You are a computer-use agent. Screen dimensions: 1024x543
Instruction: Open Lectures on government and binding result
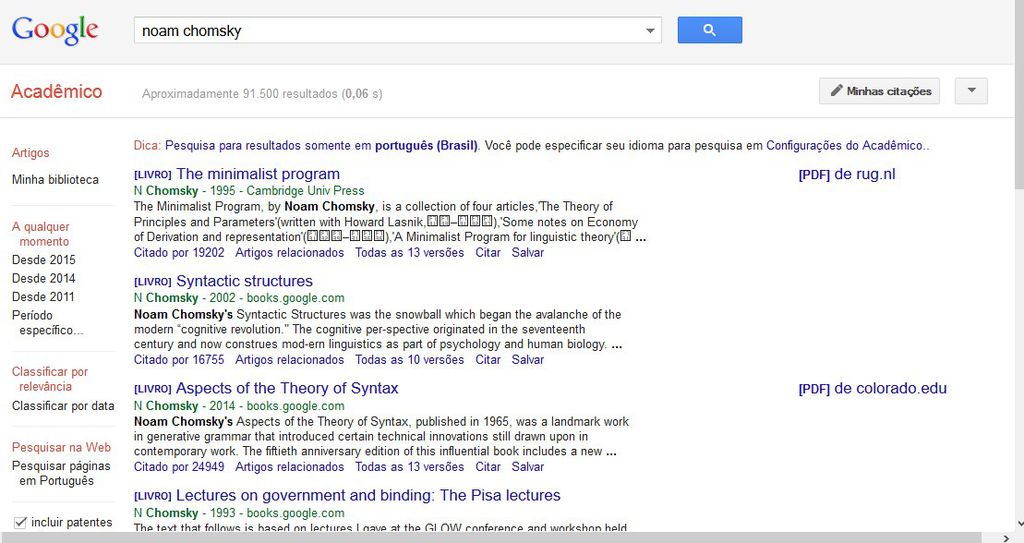[x=368, y=495]
